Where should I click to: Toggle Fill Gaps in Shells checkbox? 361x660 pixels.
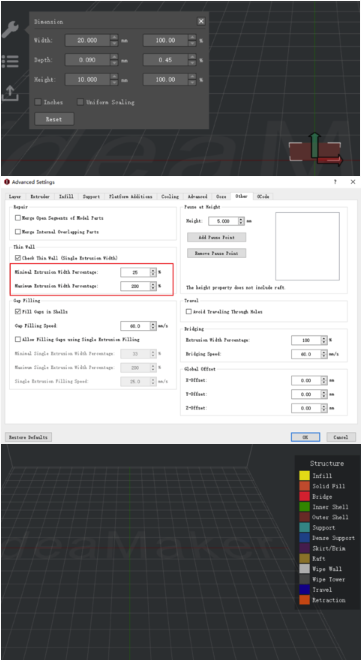(18, 312)
